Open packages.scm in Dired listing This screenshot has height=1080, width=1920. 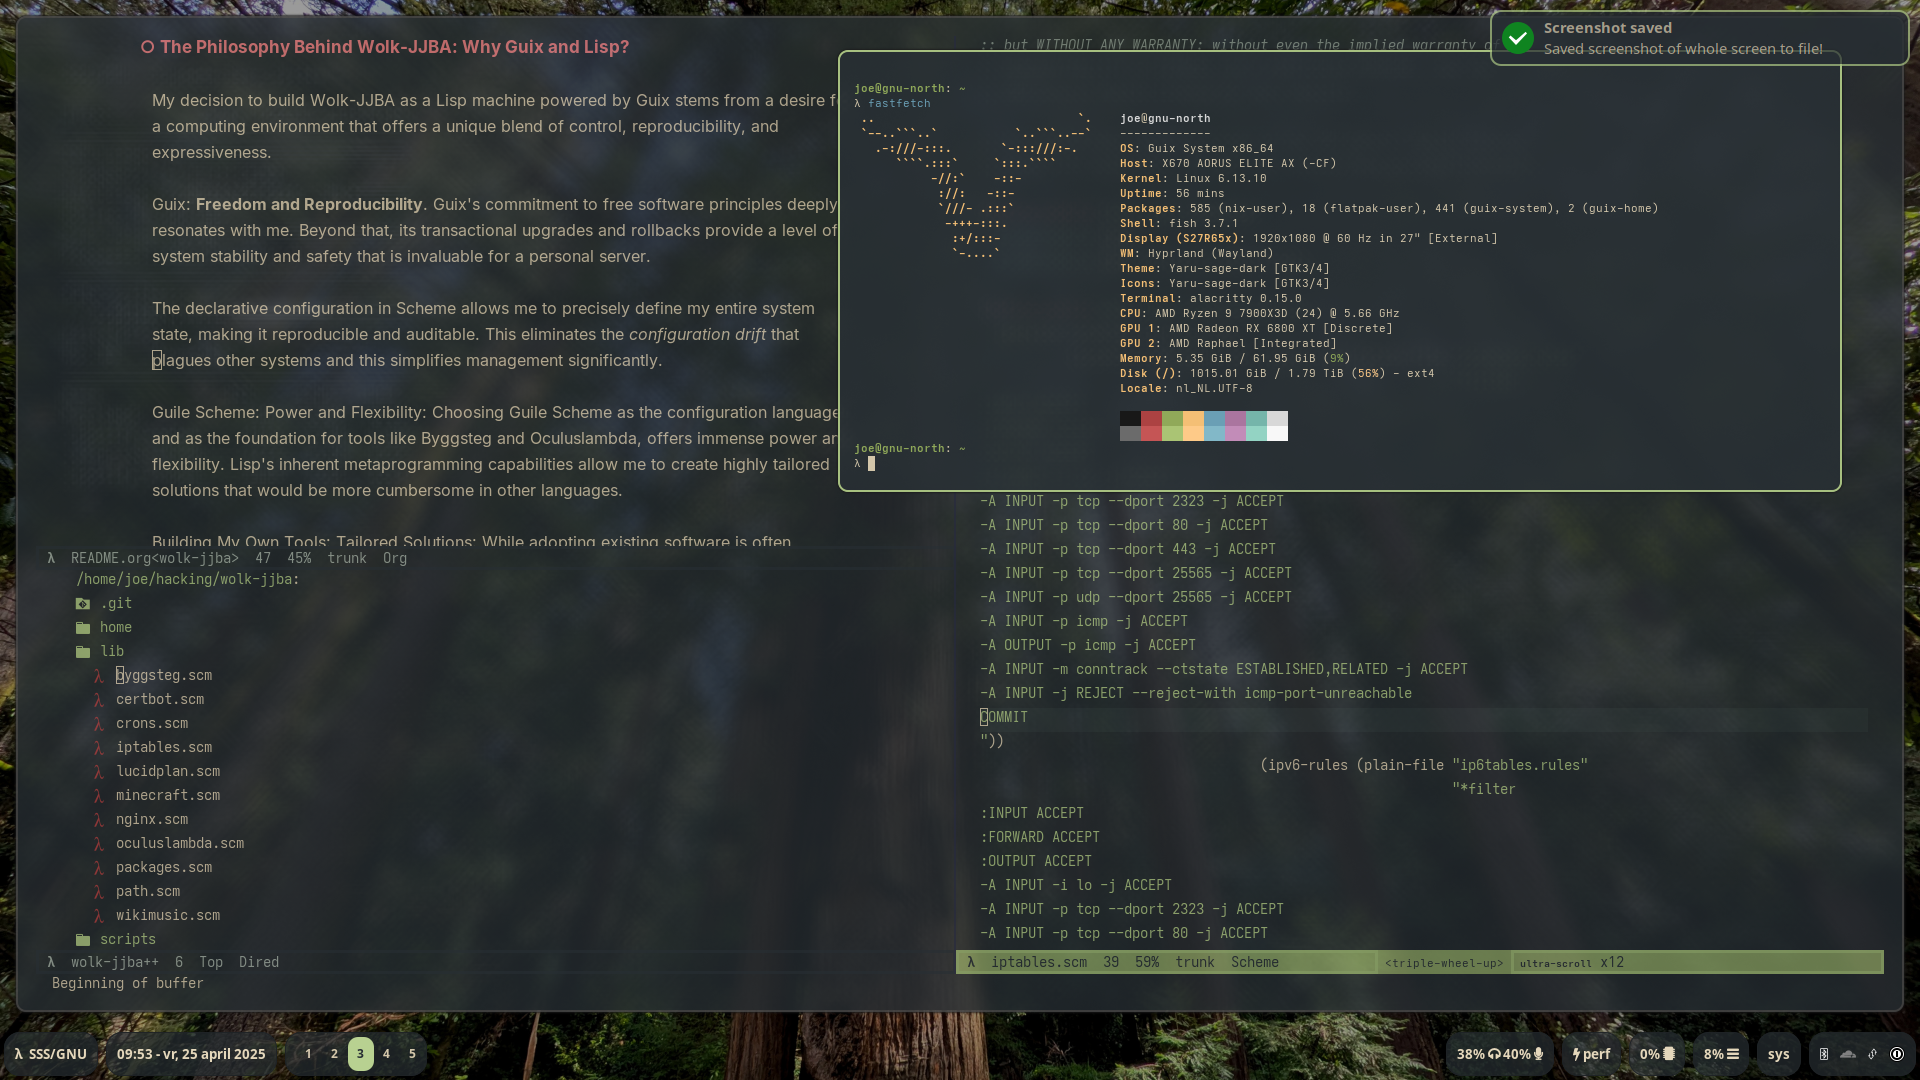pyautogui.click(x=164, y=868)
